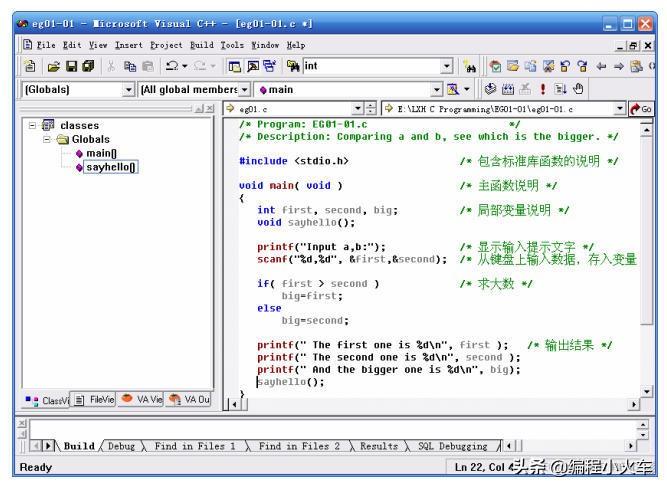667x490 pixels.
Task: Click the Go debug icon
Action: 560,89
